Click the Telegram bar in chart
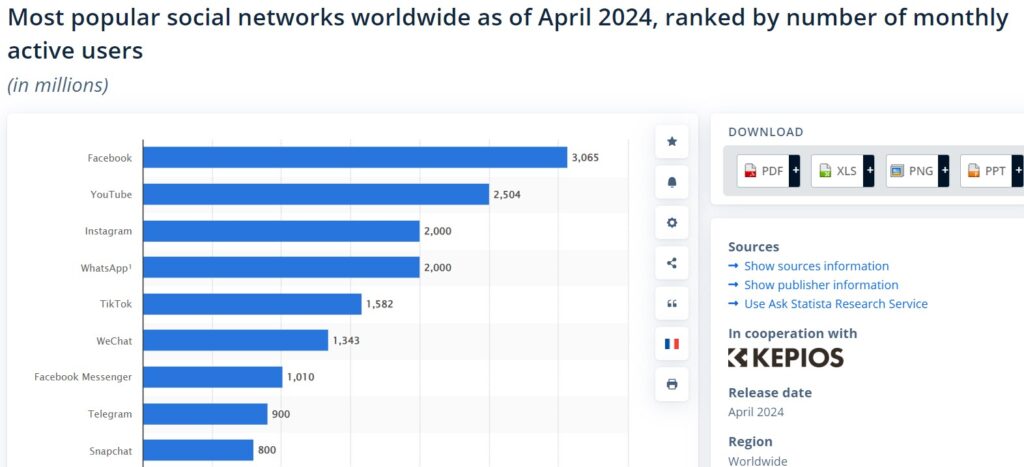This screenshot has width=1024, height=467. click(206, 414)
